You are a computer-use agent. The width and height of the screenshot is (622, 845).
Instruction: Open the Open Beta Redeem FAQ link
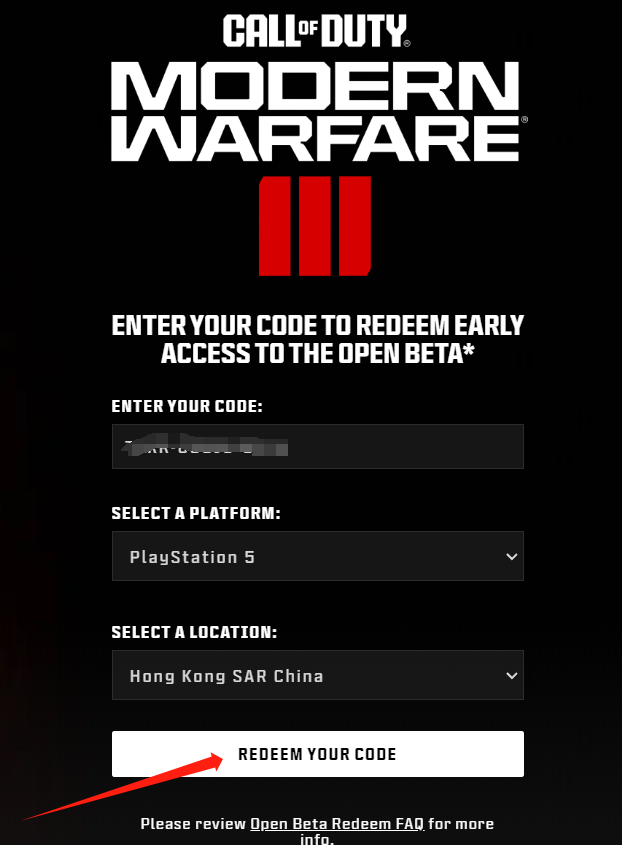tap(337, 823)
